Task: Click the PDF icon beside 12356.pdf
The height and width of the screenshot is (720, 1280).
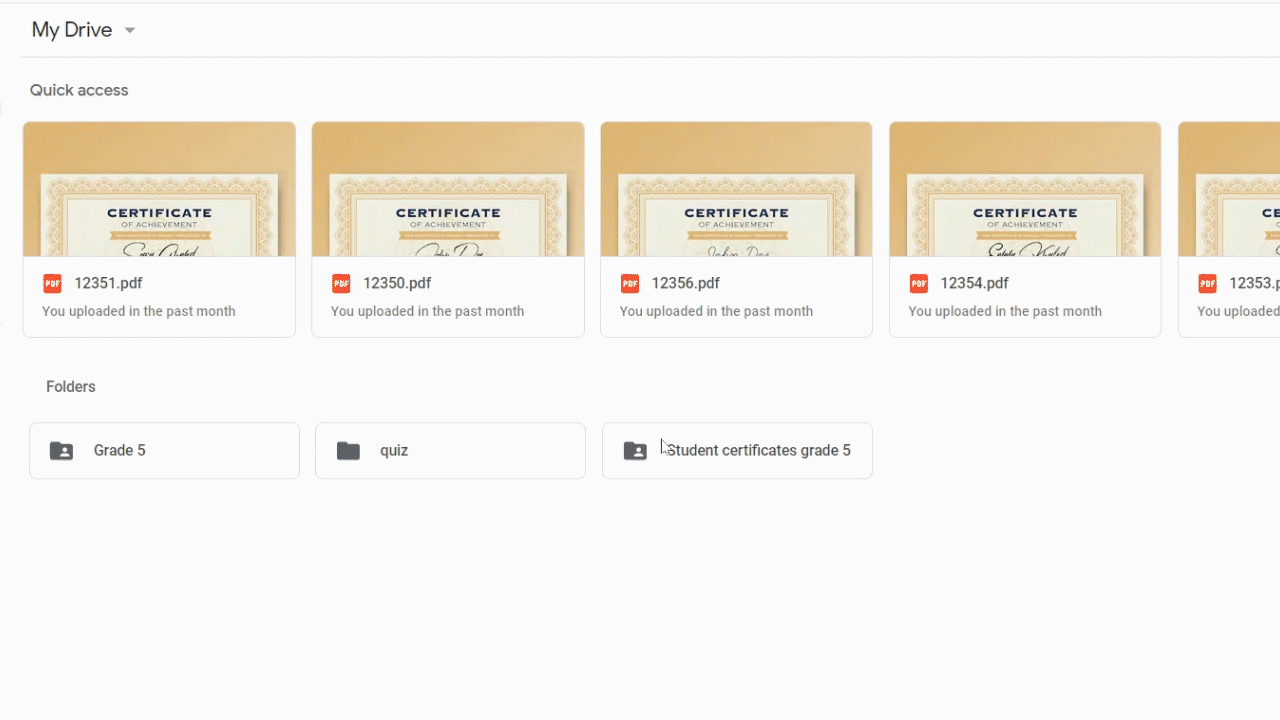Action: coord(630,284)
